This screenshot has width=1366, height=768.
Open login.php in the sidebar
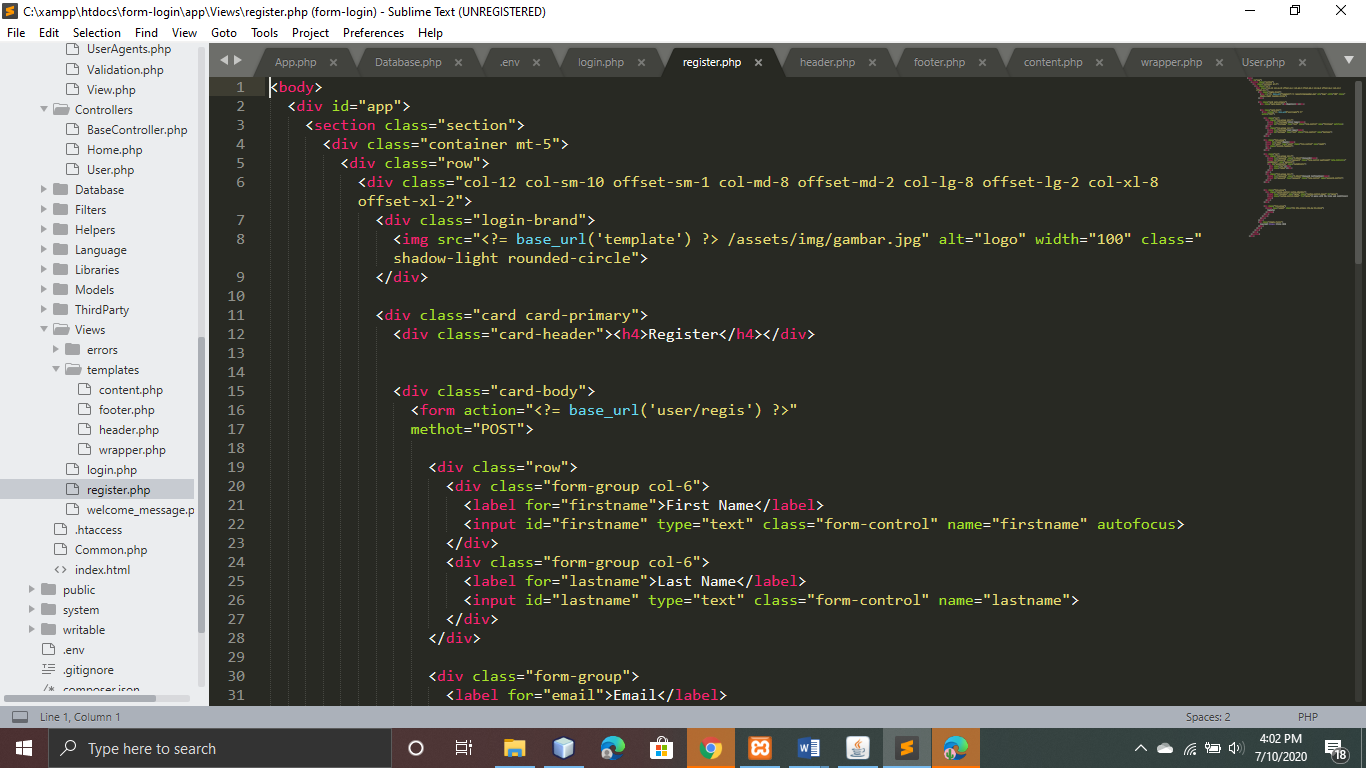[x=112, y=470]
